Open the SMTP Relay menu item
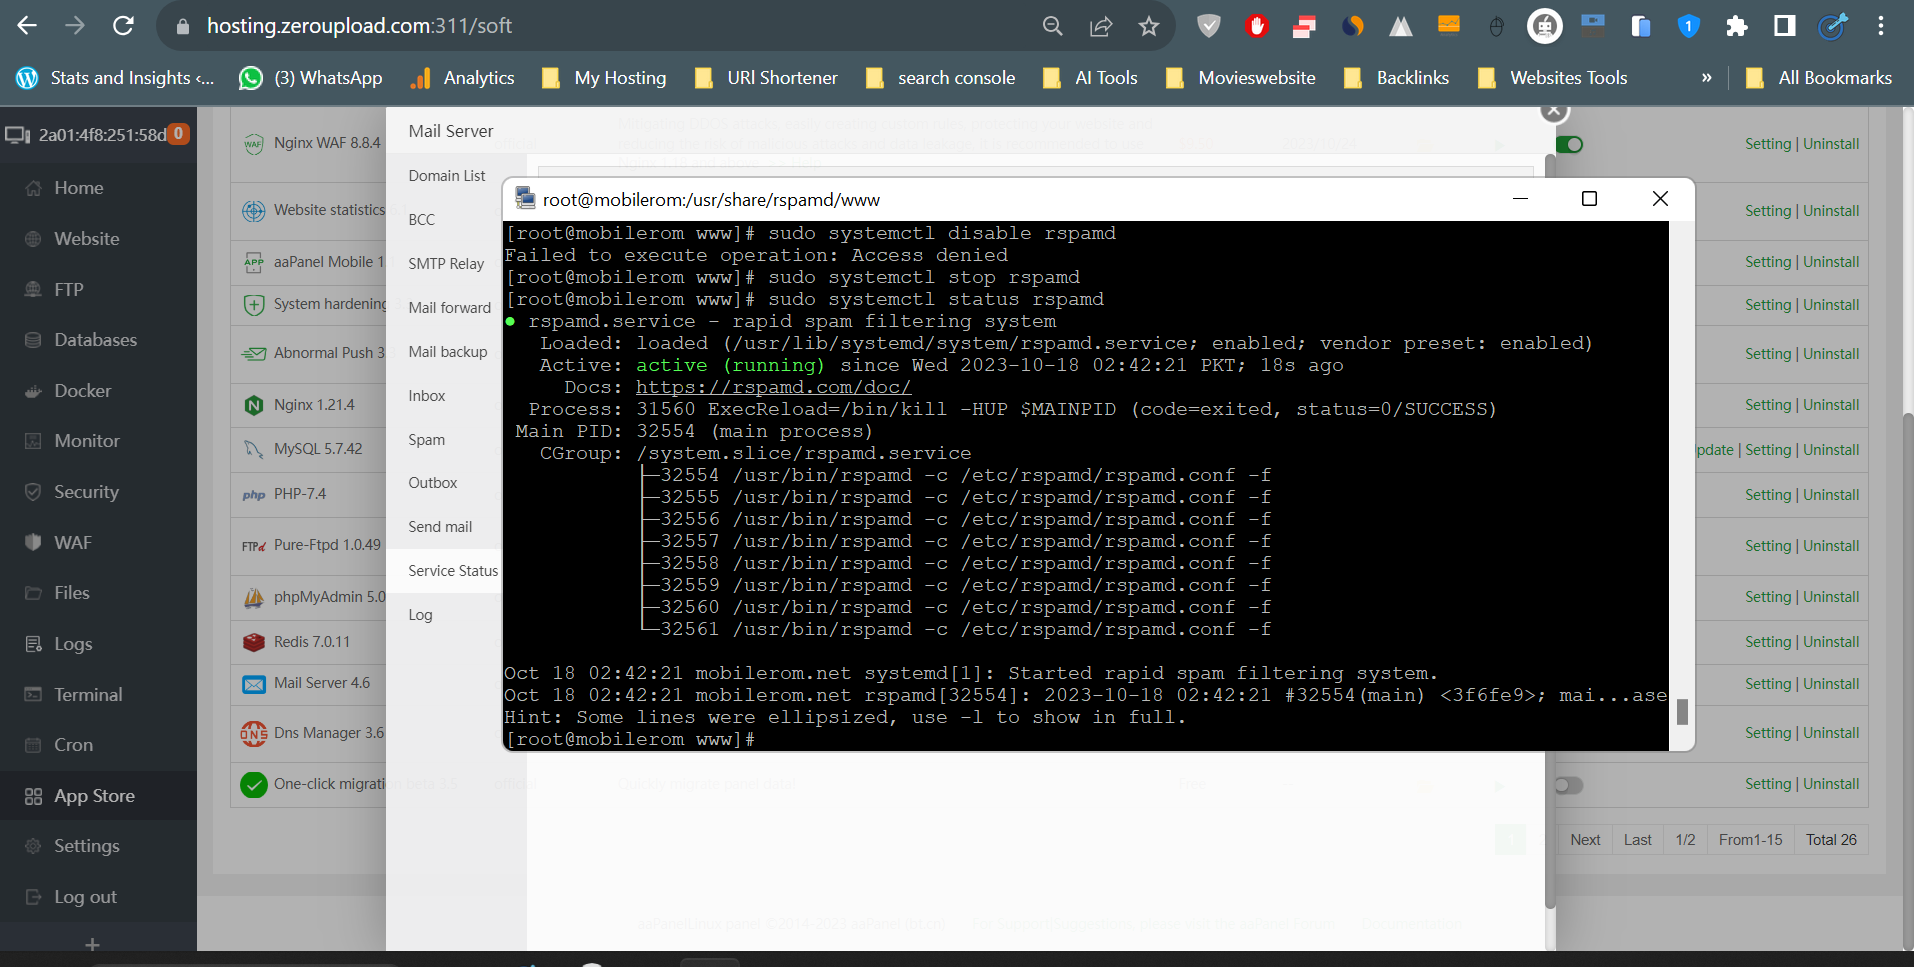Image resolution: width=1914 pixels, height=967 pixels. [x=446, y=264]
